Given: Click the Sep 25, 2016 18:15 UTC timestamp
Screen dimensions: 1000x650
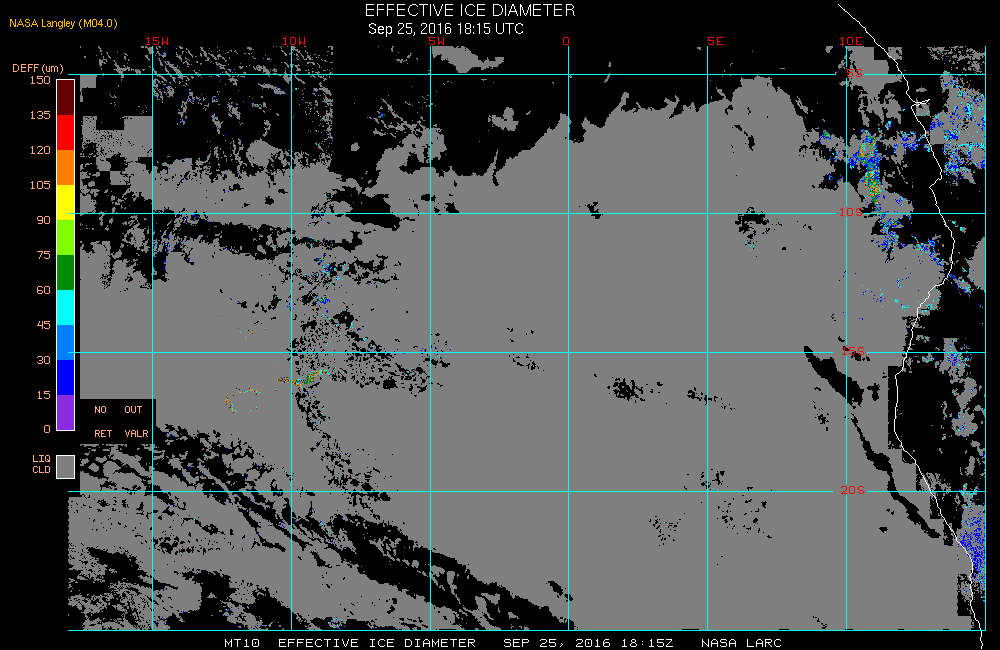Looking at the screenshot, I should point(446,29).
